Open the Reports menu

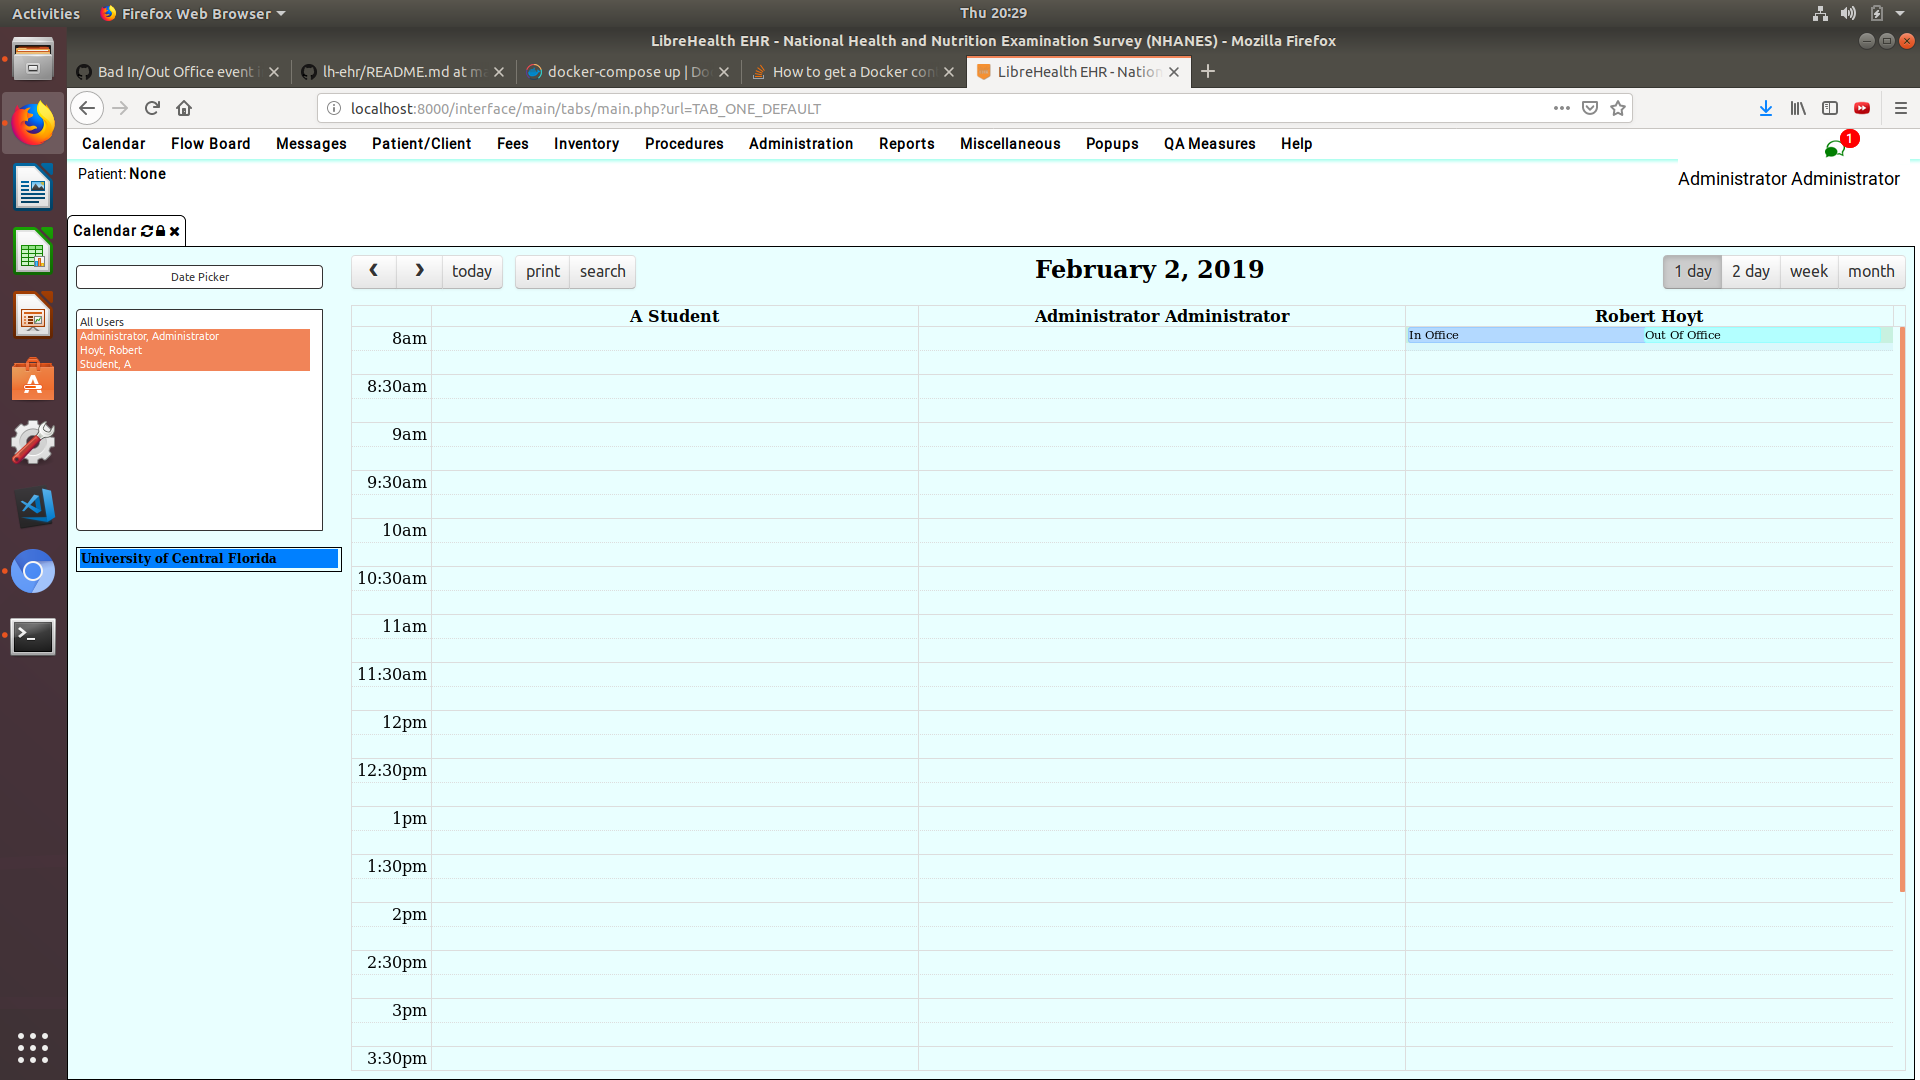point(906,144)
